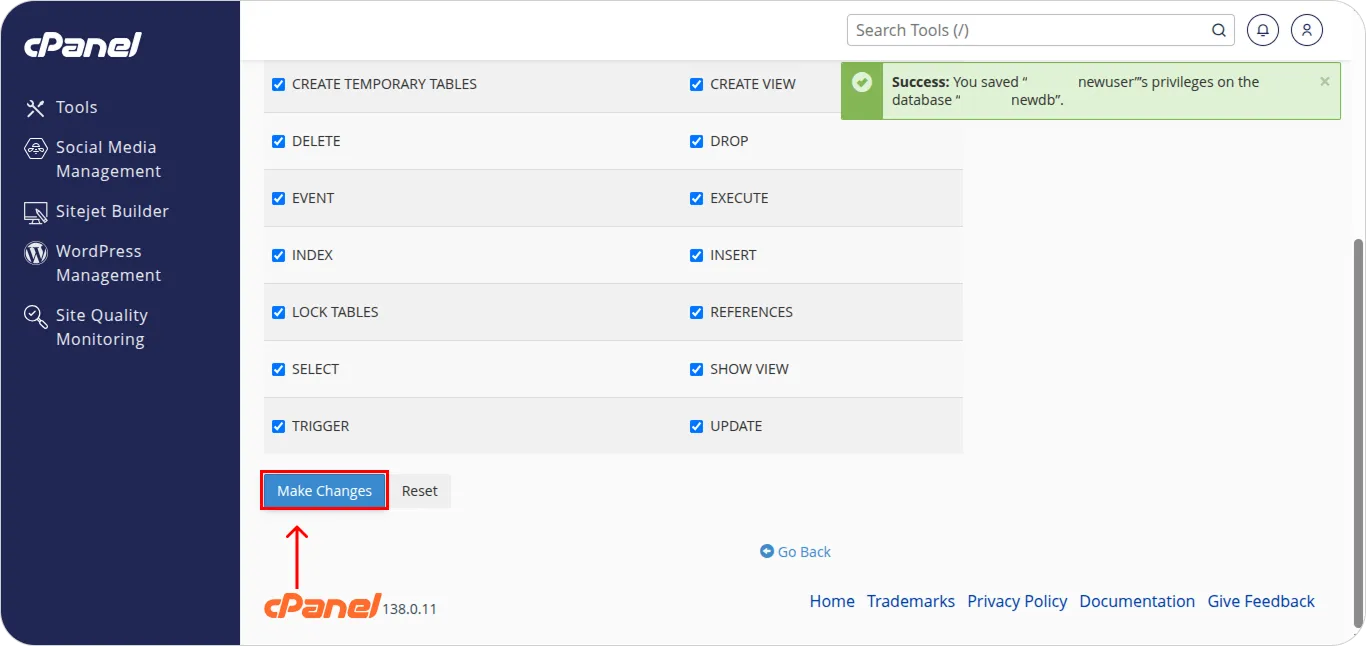Toggle the UPDATE privilege checkbox
Screen dimensions: 1366x646
697,426
